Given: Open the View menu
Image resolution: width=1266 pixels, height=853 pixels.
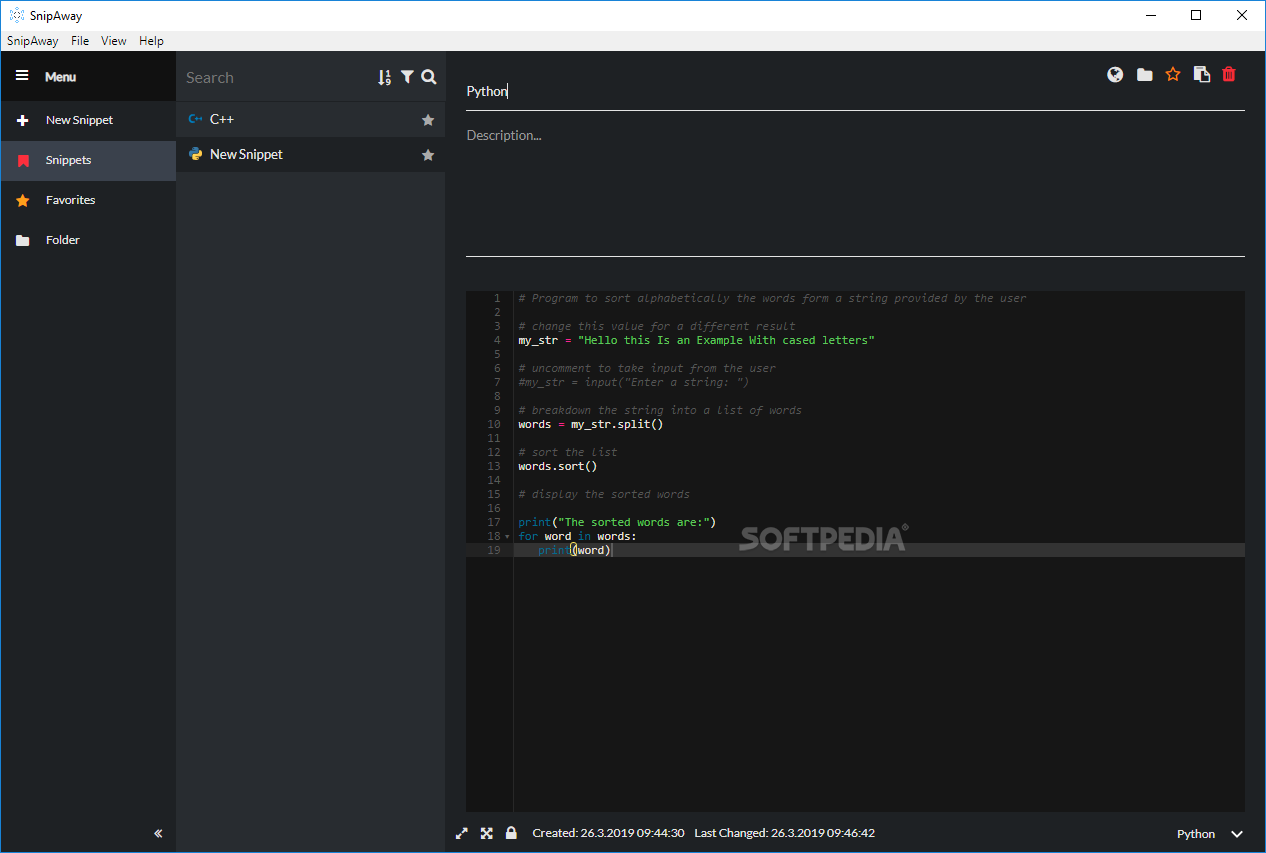Looking at the screenshot, I should coord(114,41).
